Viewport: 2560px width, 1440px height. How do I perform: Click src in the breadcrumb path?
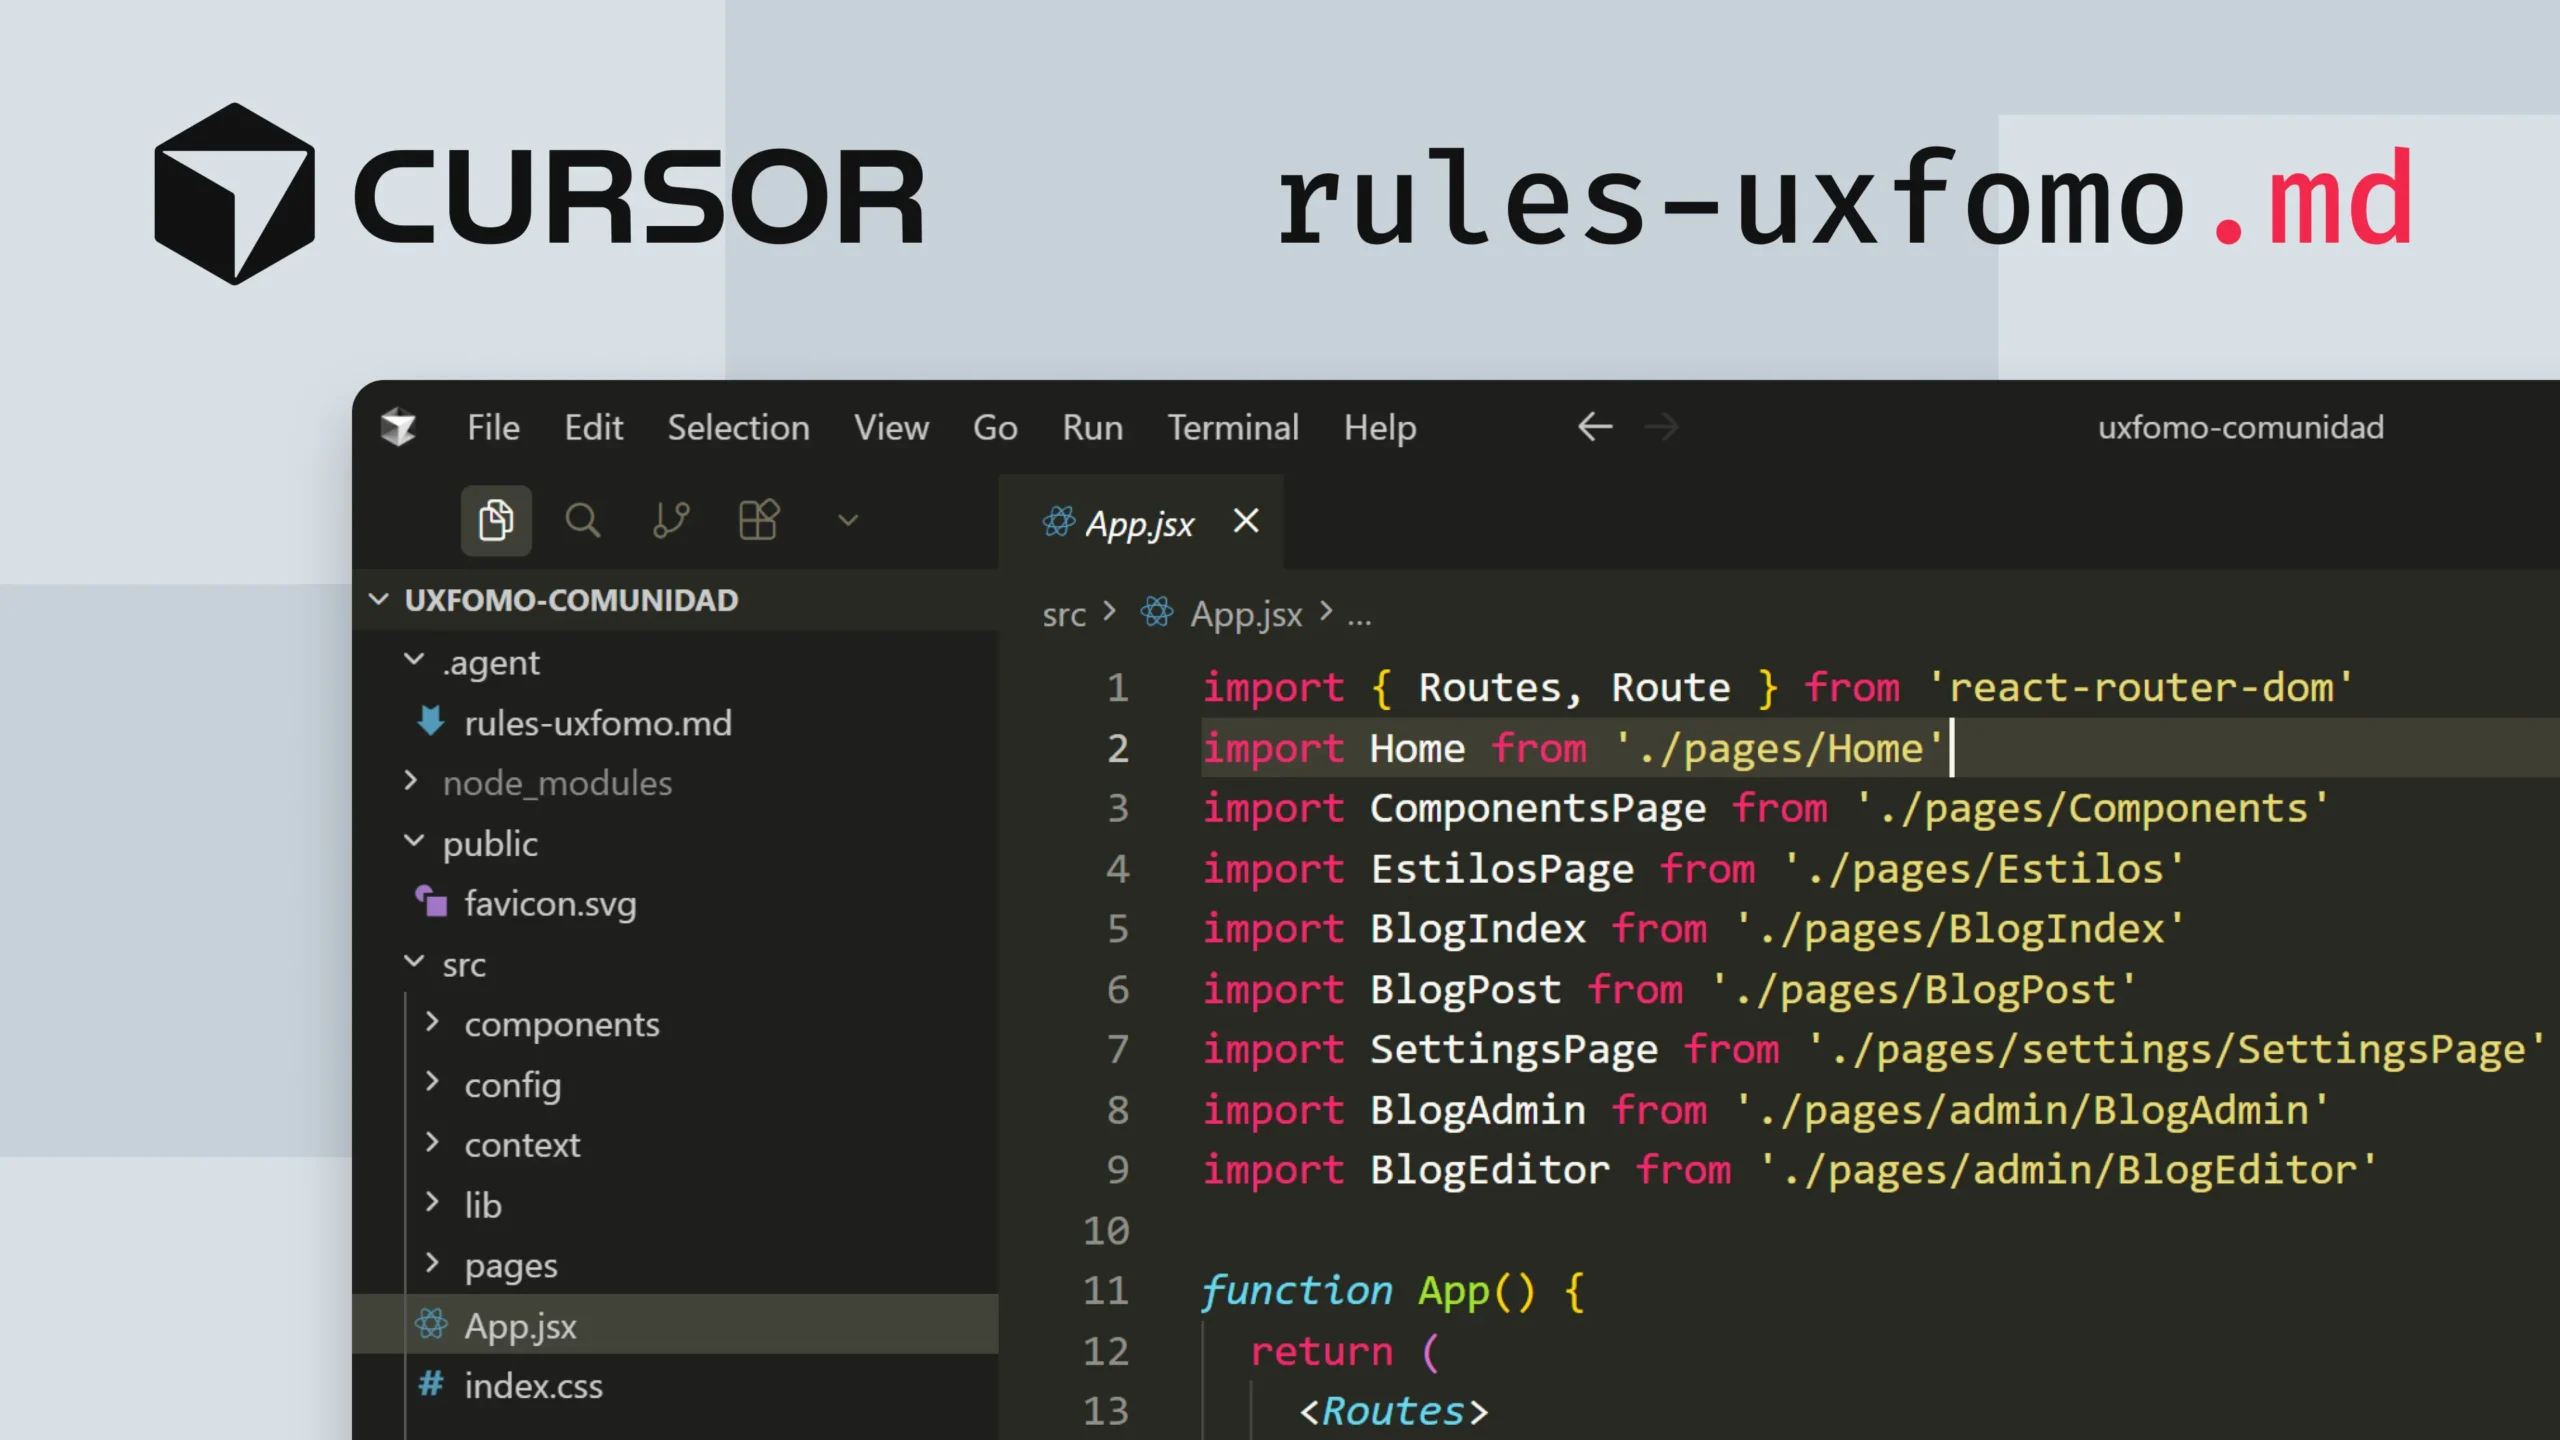pyautogui.click(x=1064, y=614)
